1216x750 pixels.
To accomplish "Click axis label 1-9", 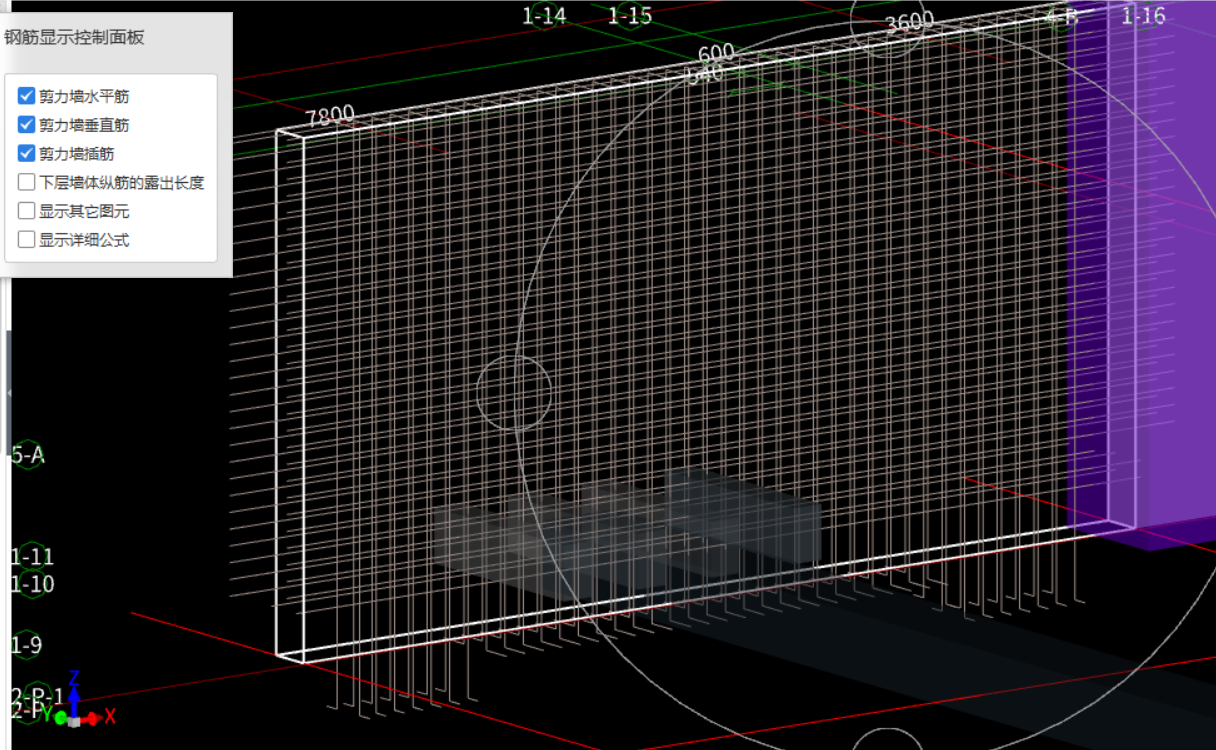I will (x=27, y=645).
